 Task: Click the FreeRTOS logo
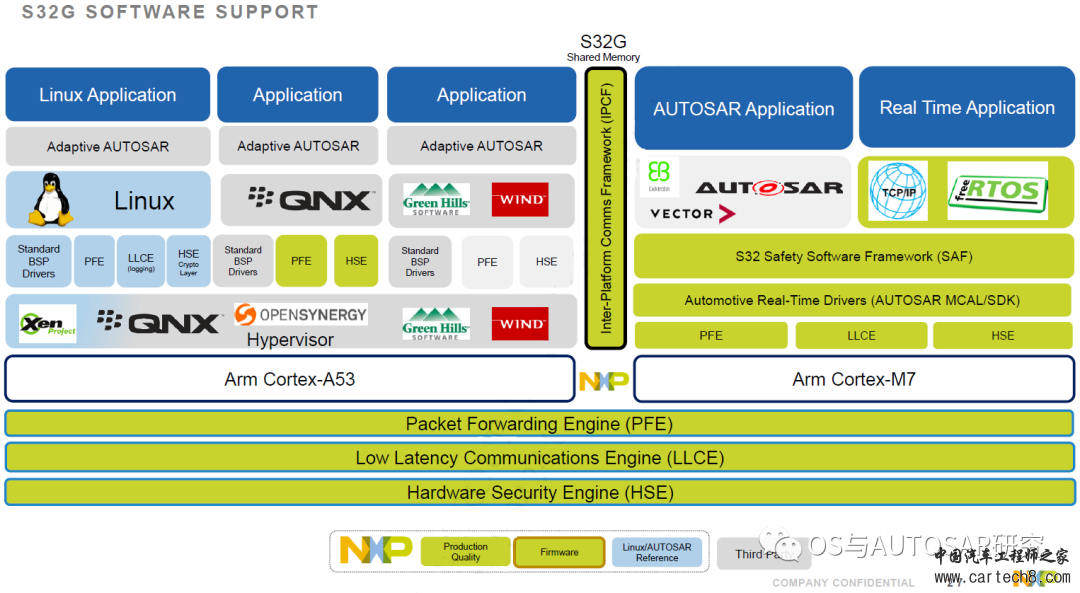click(997, 191)
